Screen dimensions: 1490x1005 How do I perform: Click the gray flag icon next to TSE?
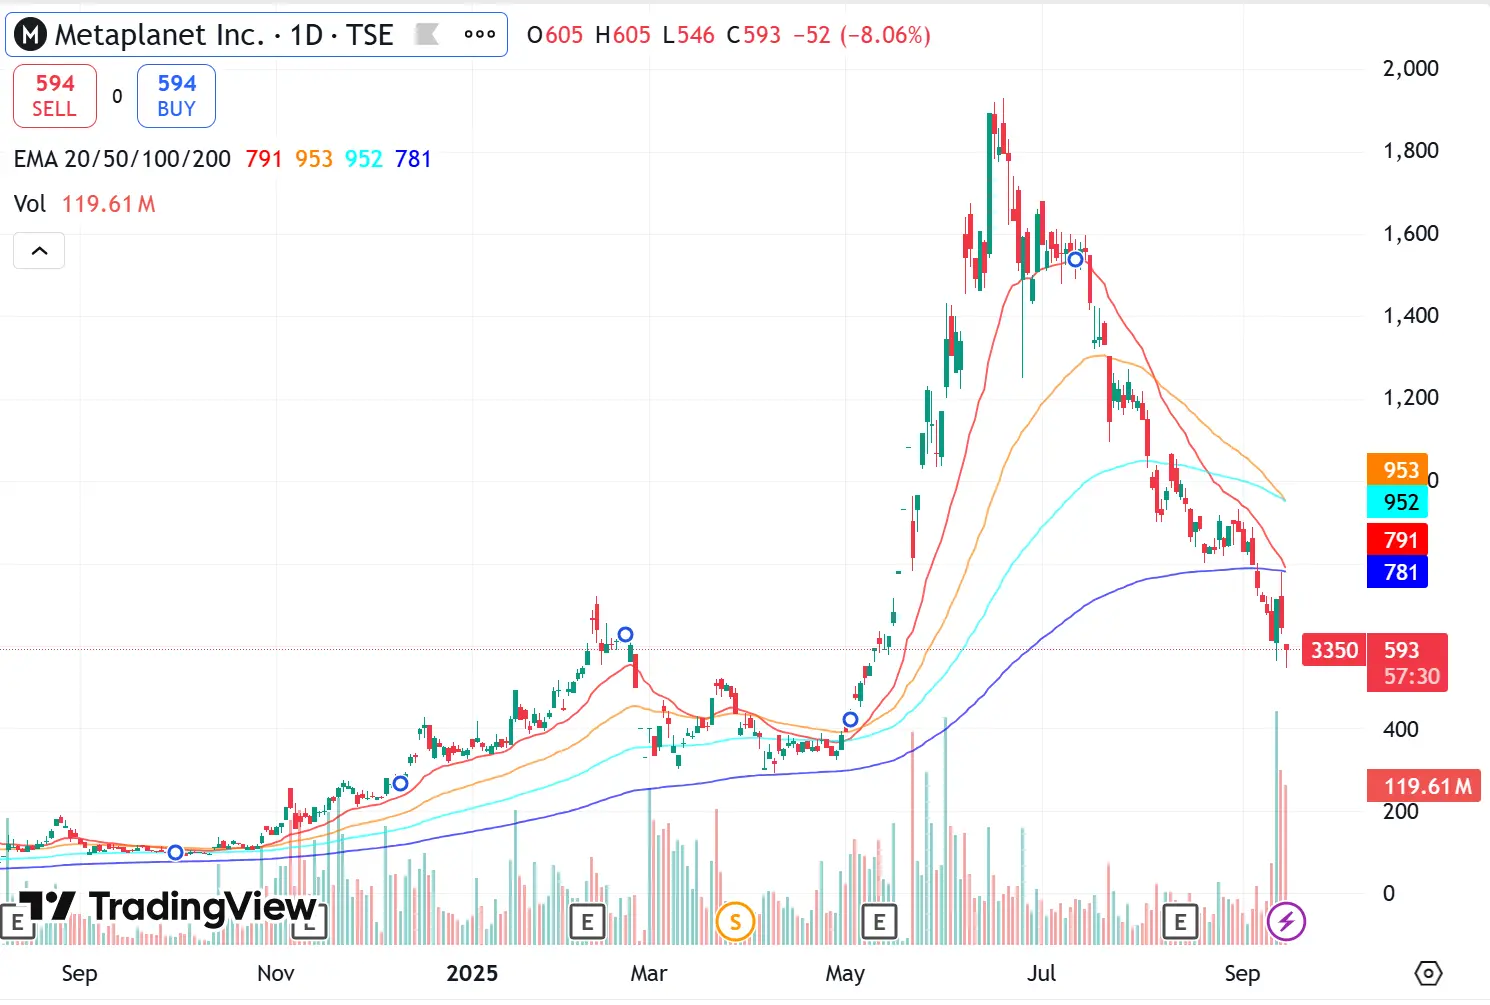pos(427,35)
